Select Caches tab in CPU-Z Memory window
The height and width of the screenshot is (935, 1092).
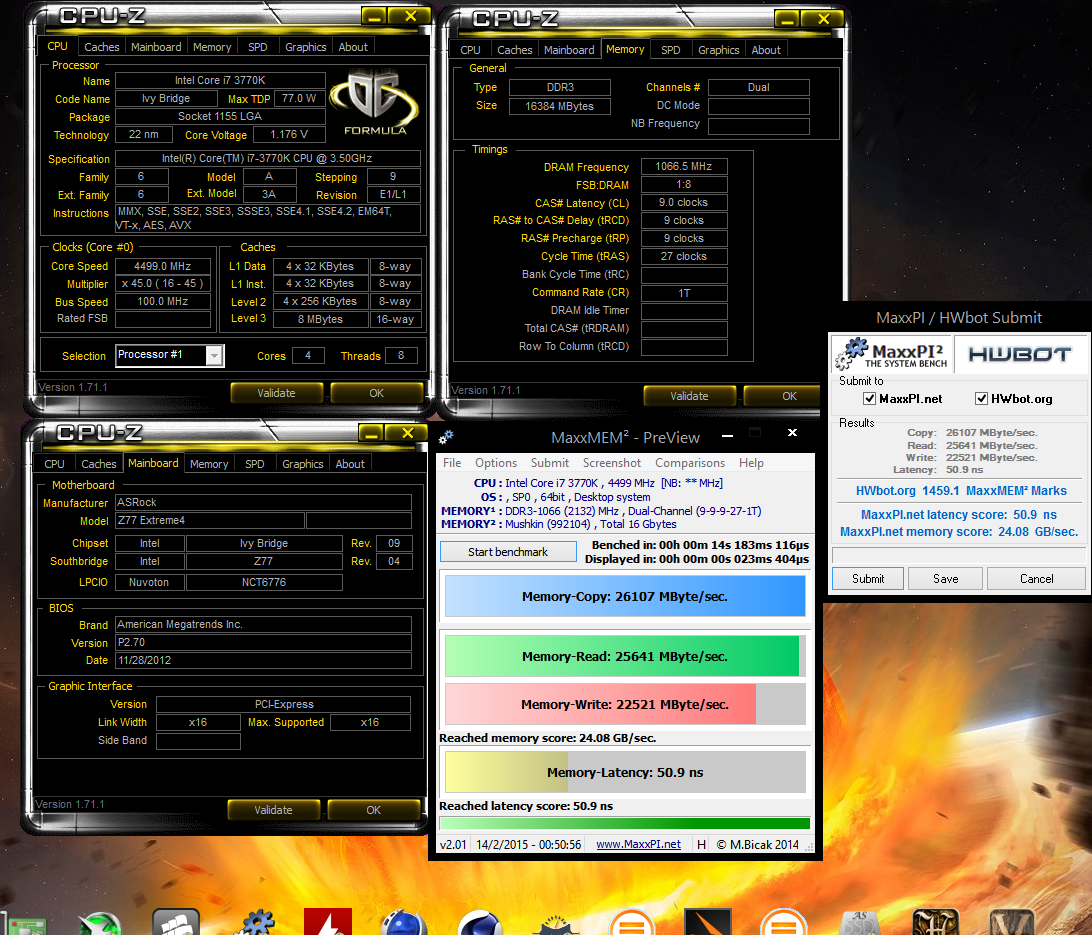coord(515,50)
